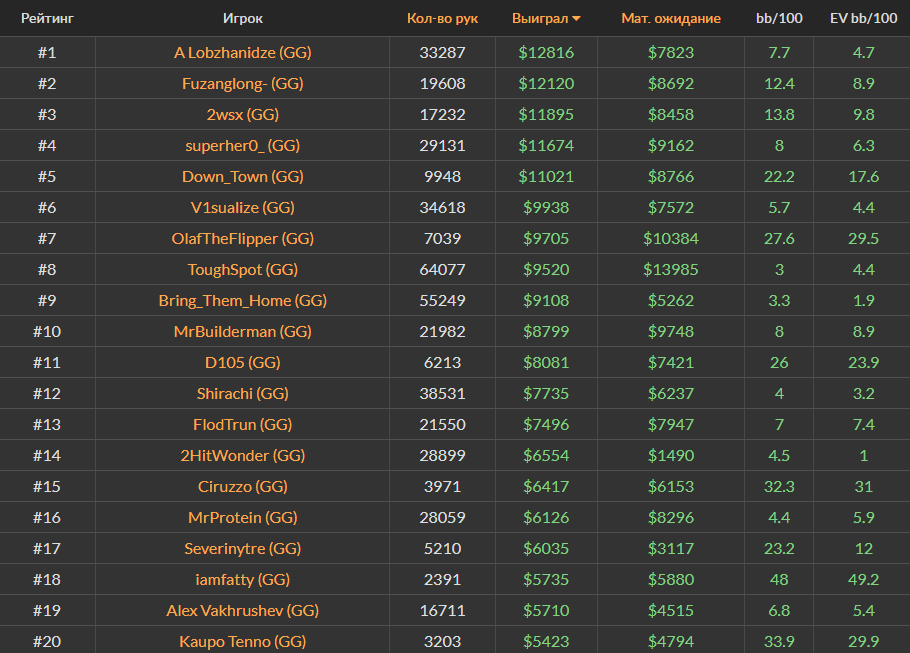Click the EV bb/100 column header

coord(862,18)
